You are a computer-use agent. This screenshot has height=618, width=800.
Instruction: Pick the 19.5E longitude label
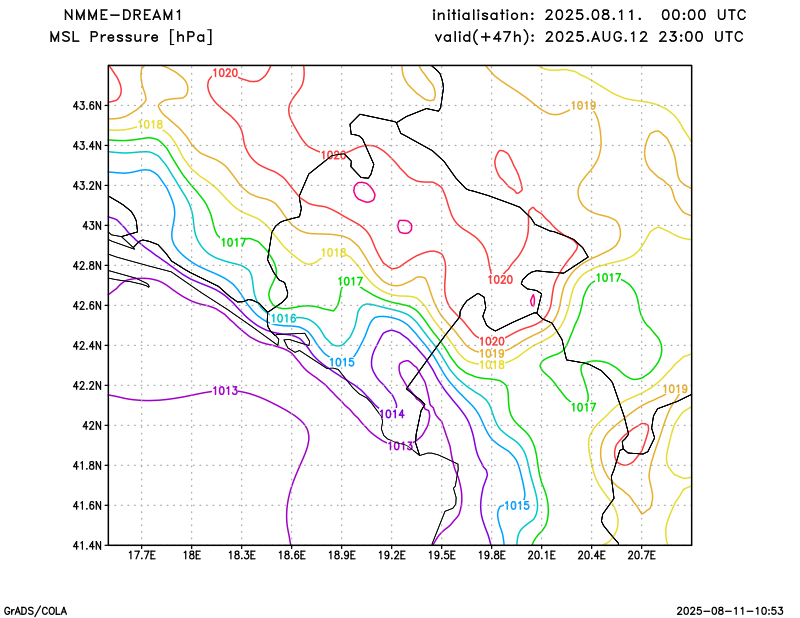(441, 555)
